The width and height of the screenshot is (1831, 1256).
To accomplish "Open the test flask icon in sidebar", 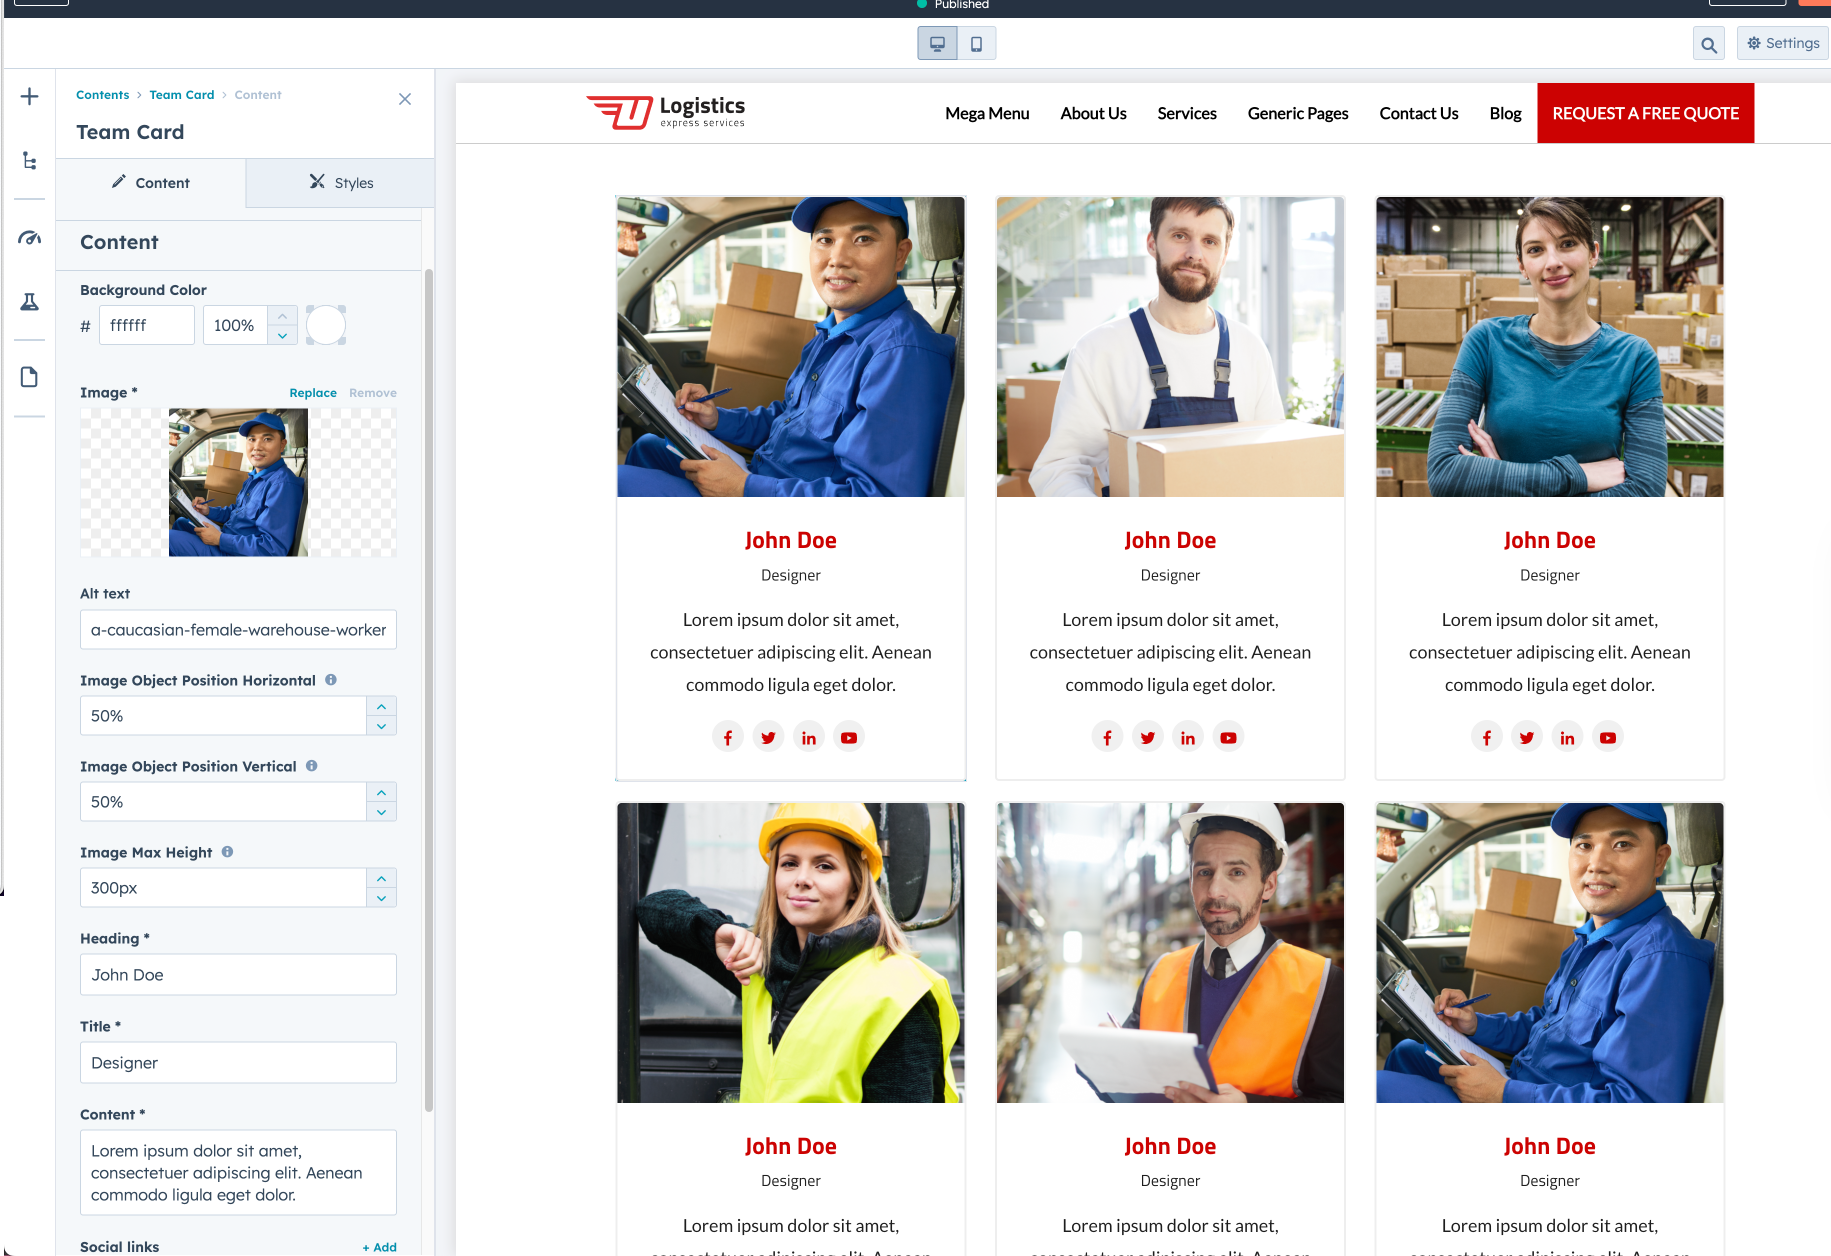I will [30, 302].
